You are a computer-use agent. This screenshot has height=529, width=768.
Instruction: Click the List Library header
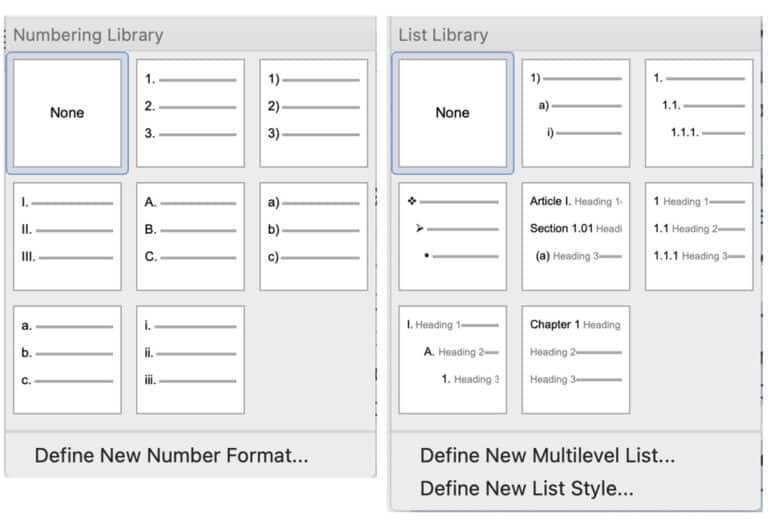point(443,35)
